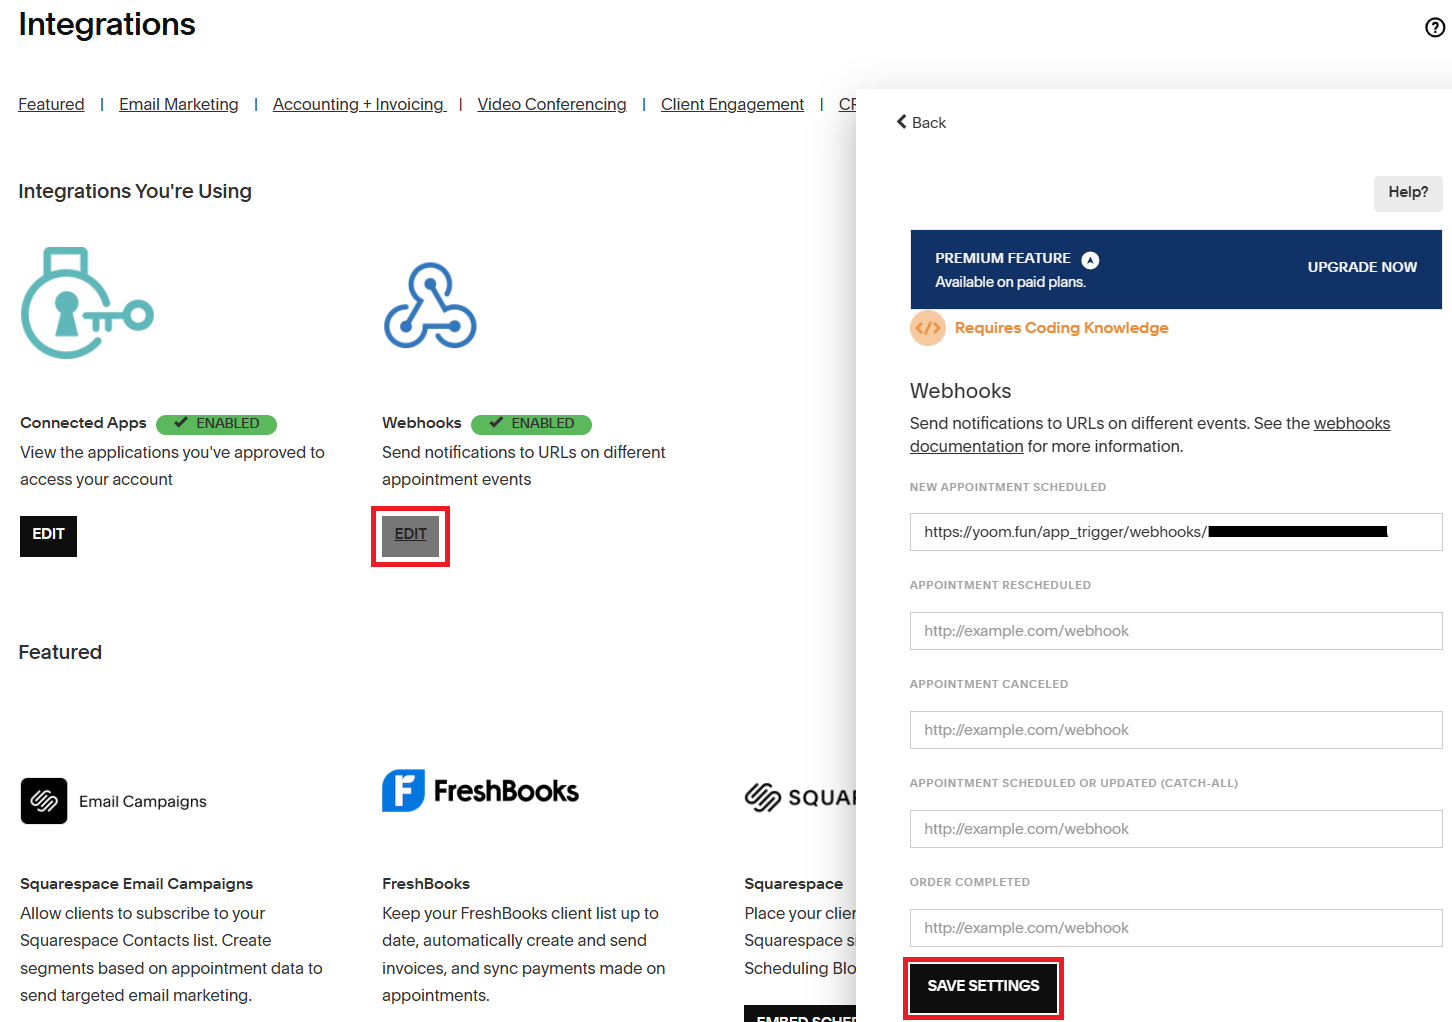Open the help question mark icon

(x=1435, y=27)
